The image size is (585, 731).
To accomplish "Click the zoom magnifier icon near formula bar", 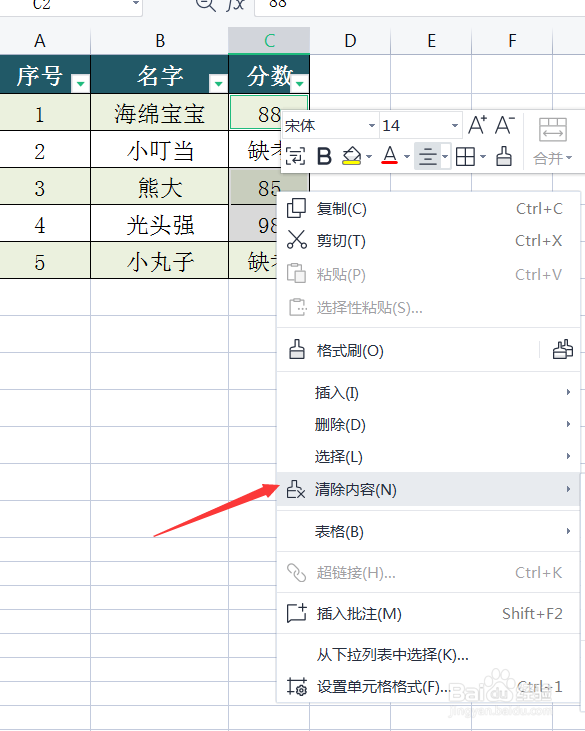I will [205, 4].
